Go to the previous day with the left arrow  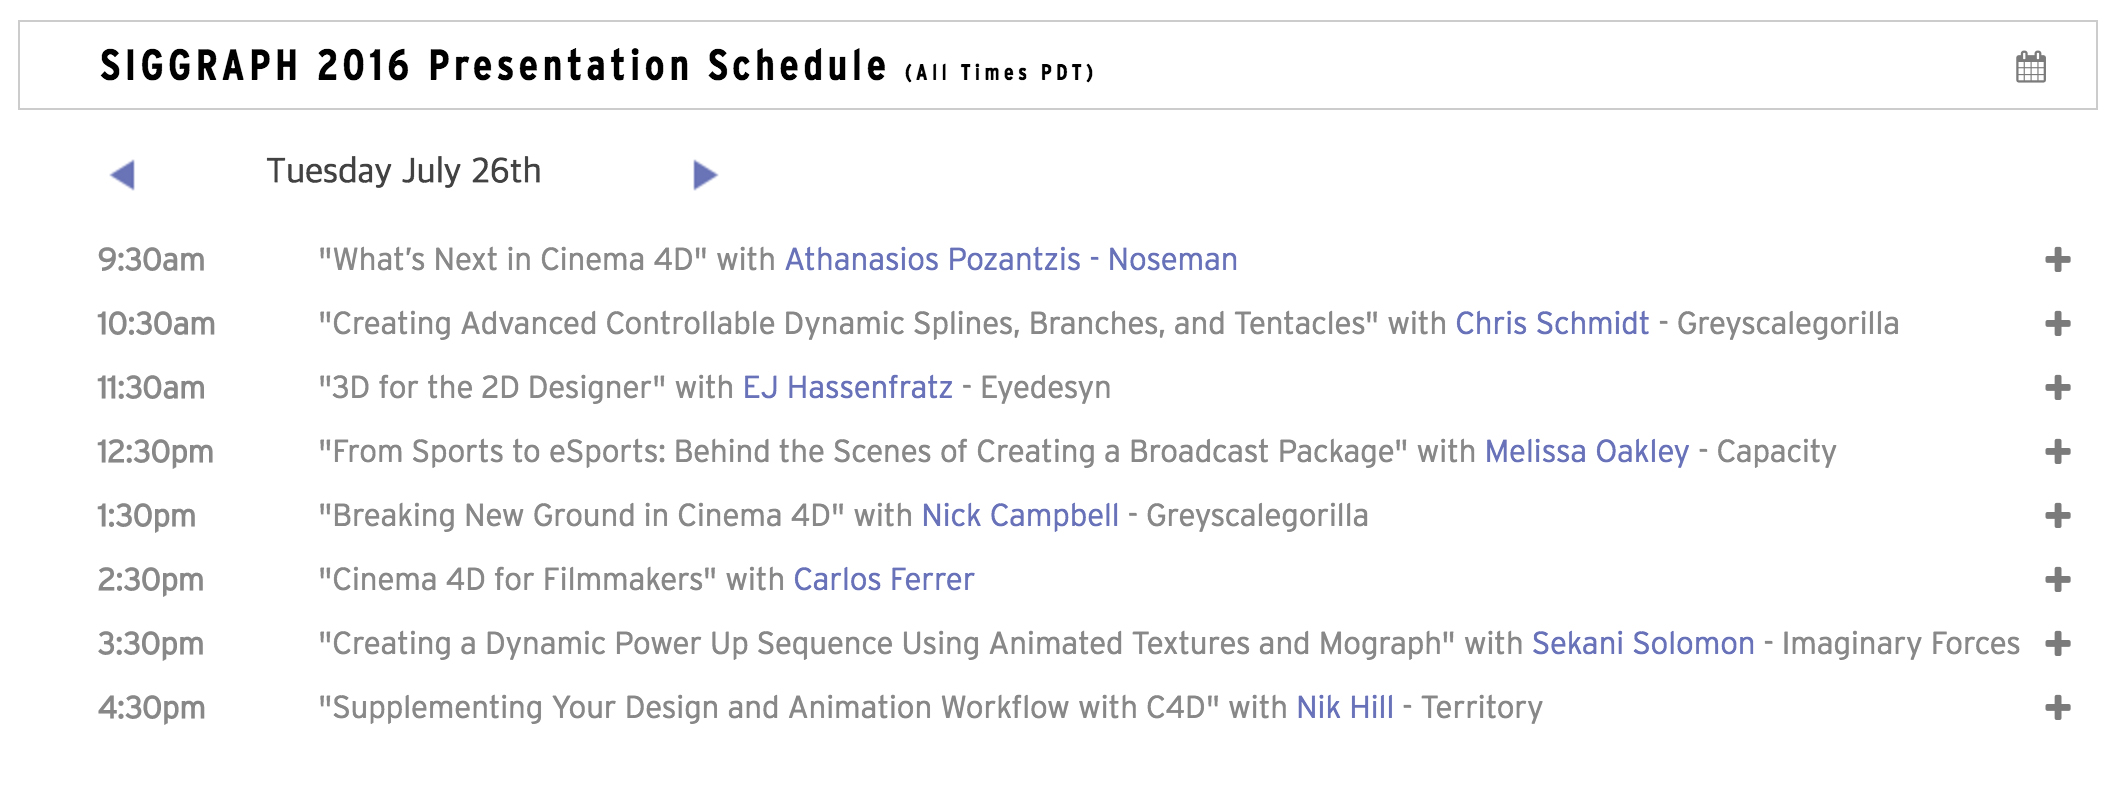click(122, 175)
